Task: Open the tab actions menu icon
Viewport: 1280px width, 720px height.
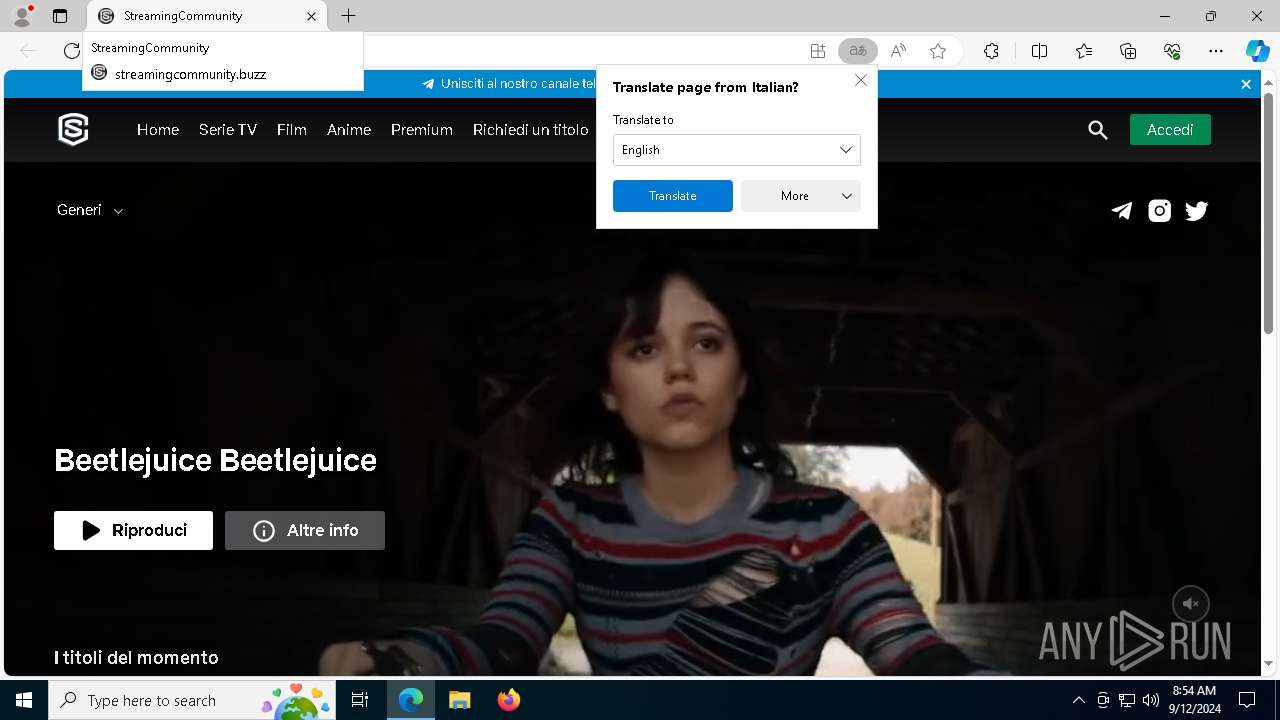Action: 60,16
